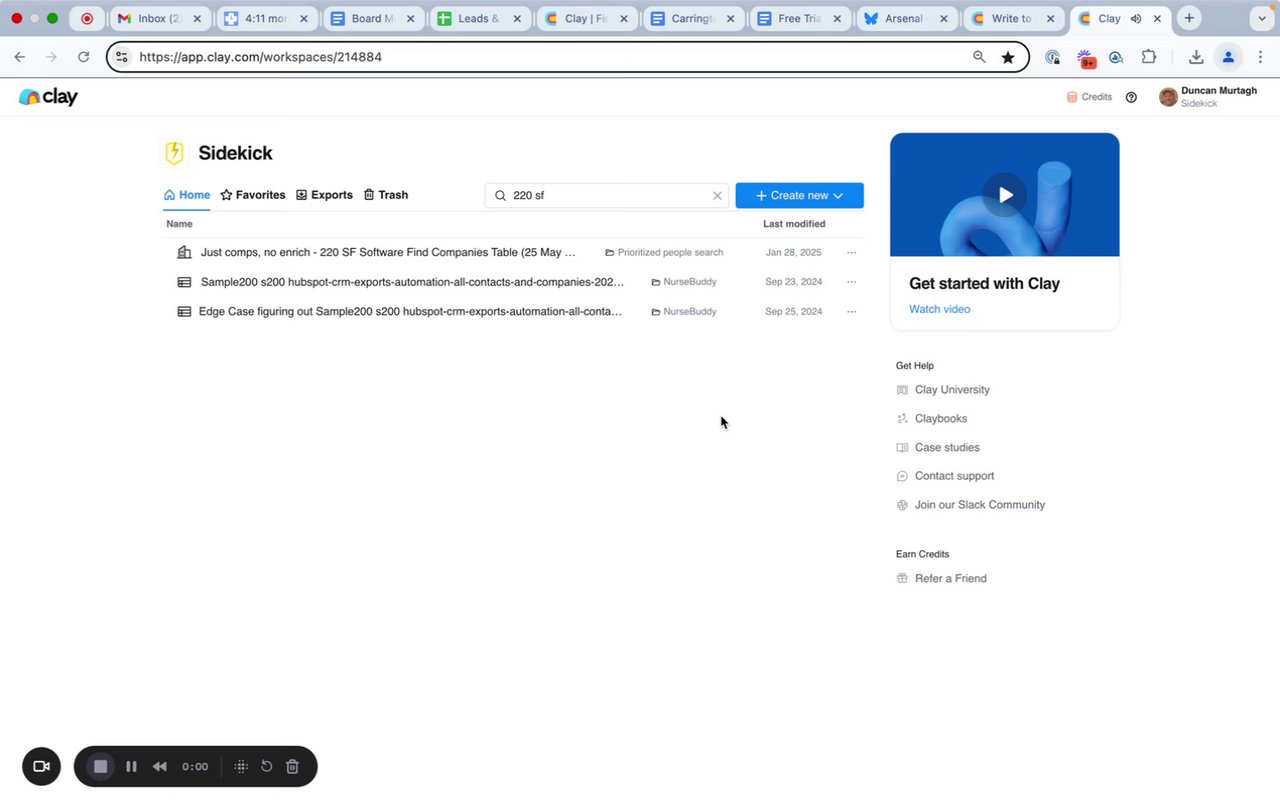This screenshot has height=800, width=1280.
Task: Click the Watch video link
Action: tap(939, 309)
